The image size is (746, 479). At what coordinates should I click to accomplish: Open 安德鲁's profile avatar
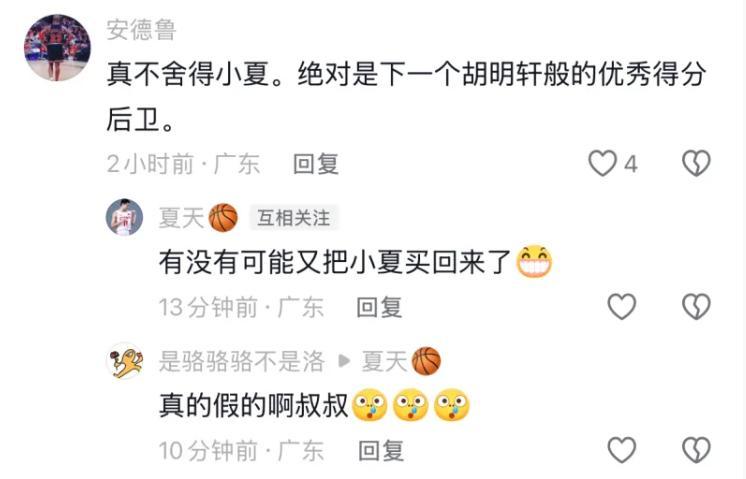click(x=58, y=48)
